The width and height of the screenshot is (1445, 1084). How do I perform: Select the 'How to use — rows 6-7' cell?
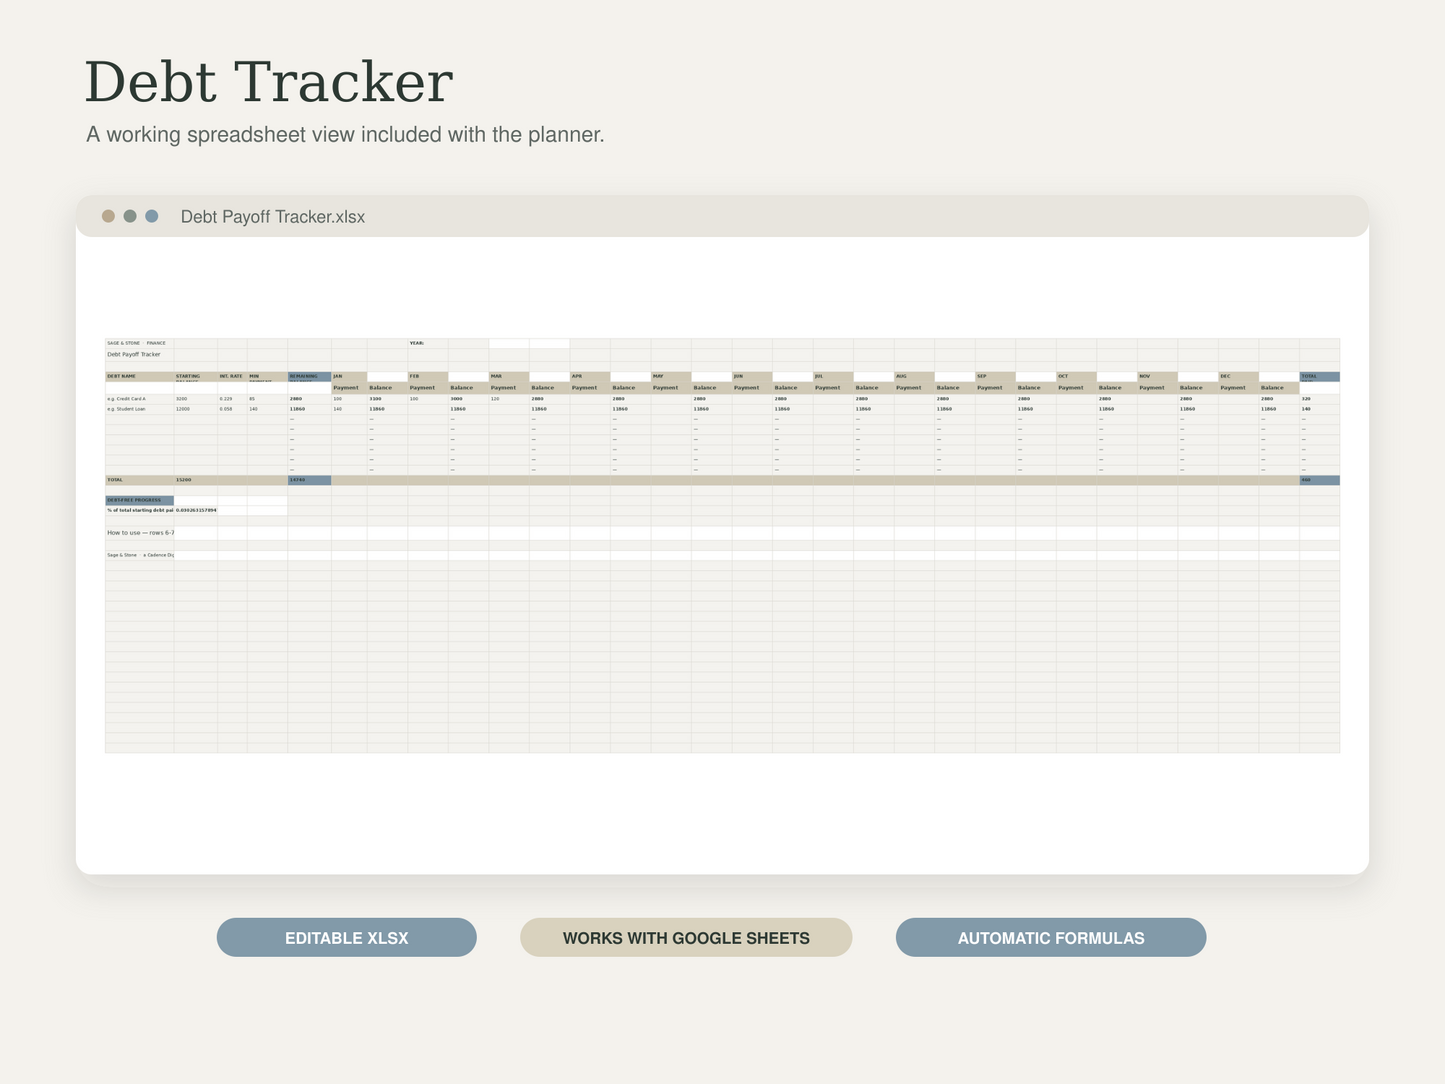pyautogui.click(x=139, y=533)
